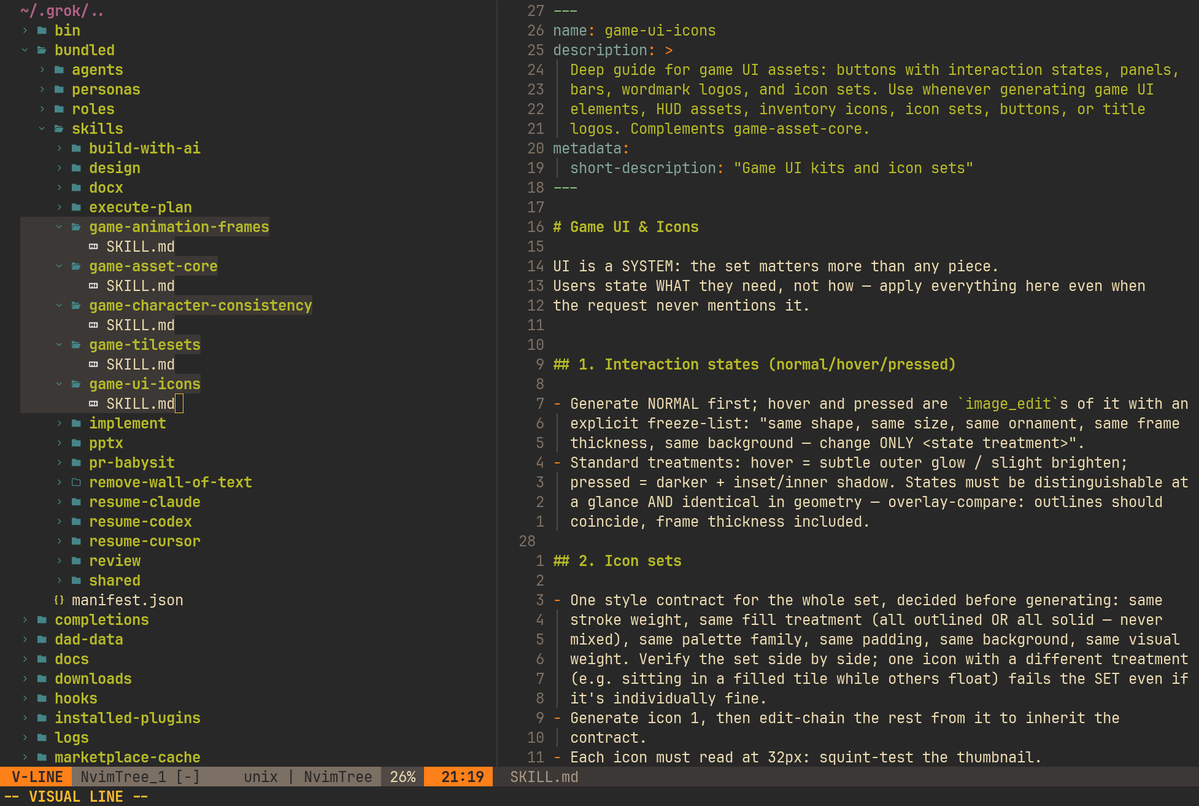The width and height of the screenshot is (1199, 806).
Task: Click the markdown file icon under game-character-consistency
Action: 93,326
